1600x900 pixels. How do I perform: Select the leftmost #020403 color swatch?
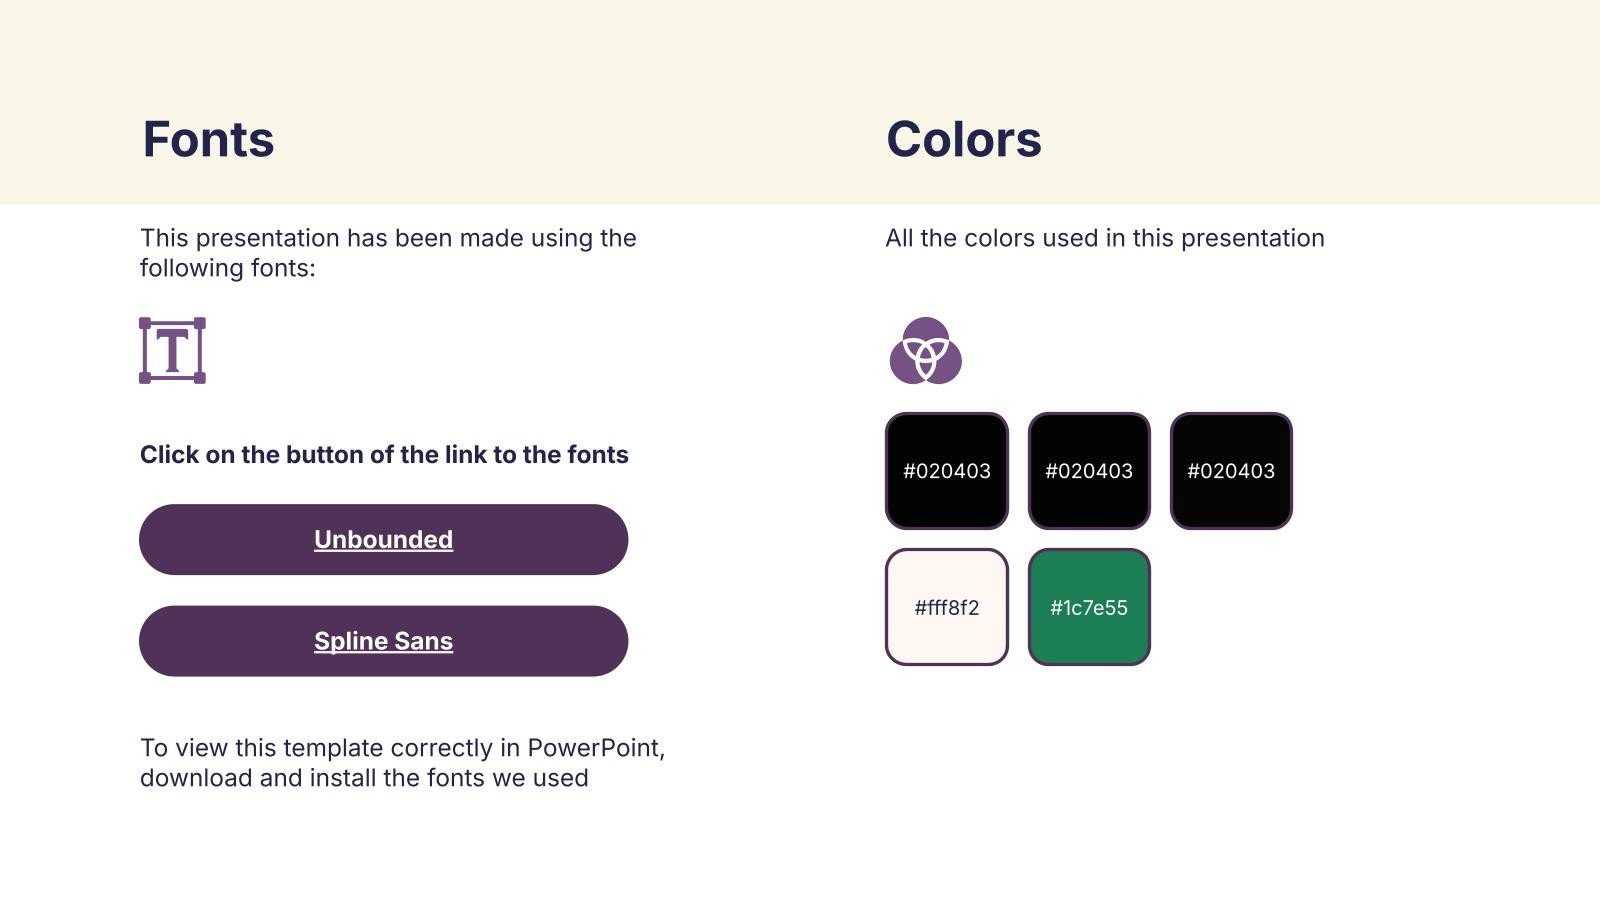coord(946,471)
